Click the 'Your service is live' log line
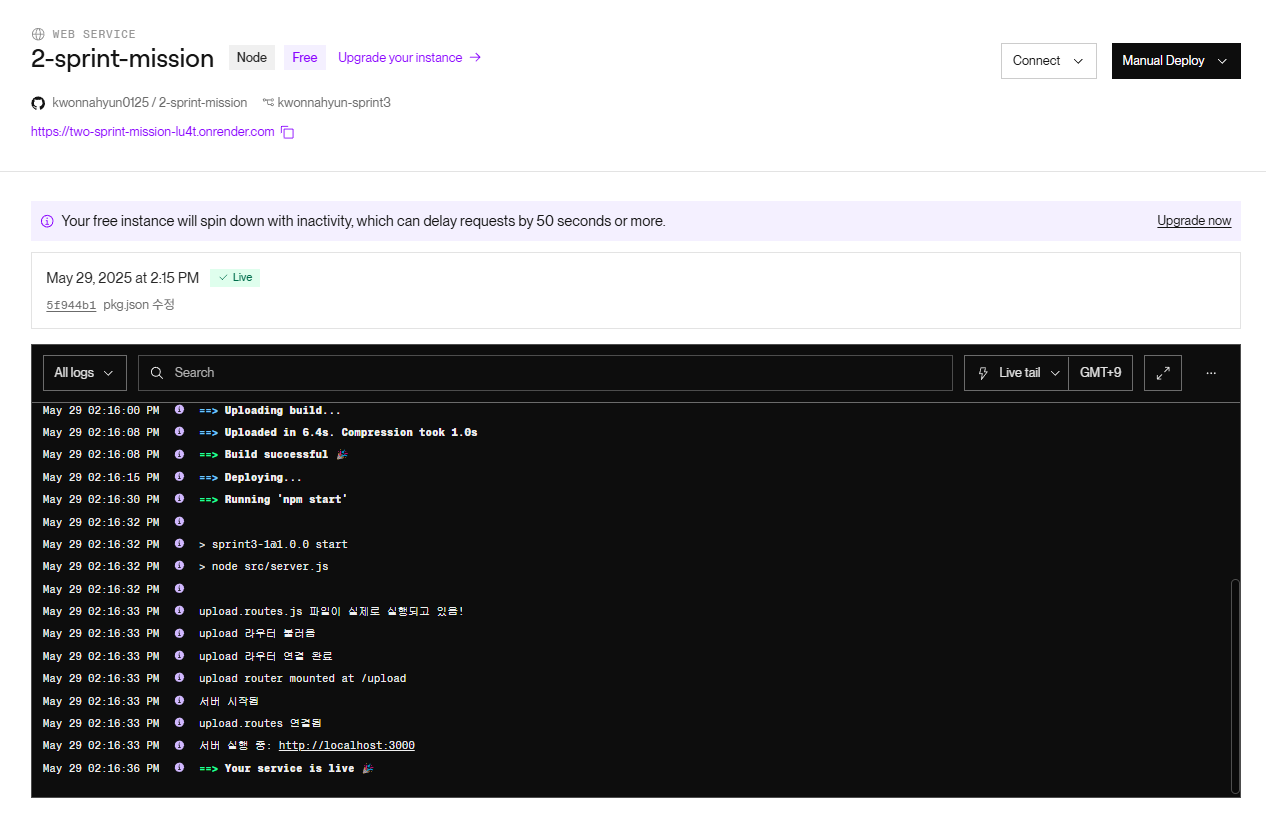1266x813 pixels. [x=286, y=768]
